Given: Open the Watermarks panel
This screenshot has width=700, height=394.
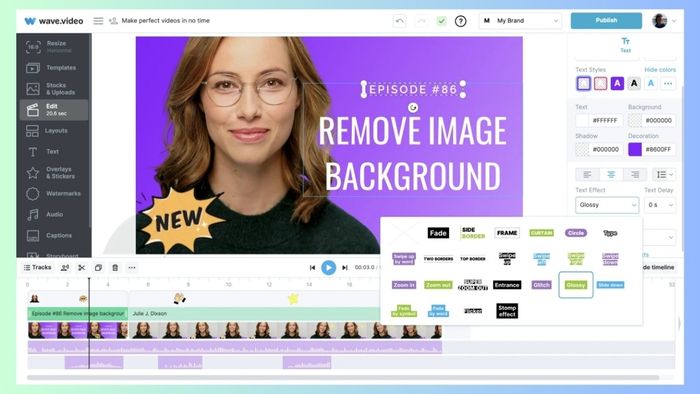Looking at the screenshot, I should tap(54, 194).
